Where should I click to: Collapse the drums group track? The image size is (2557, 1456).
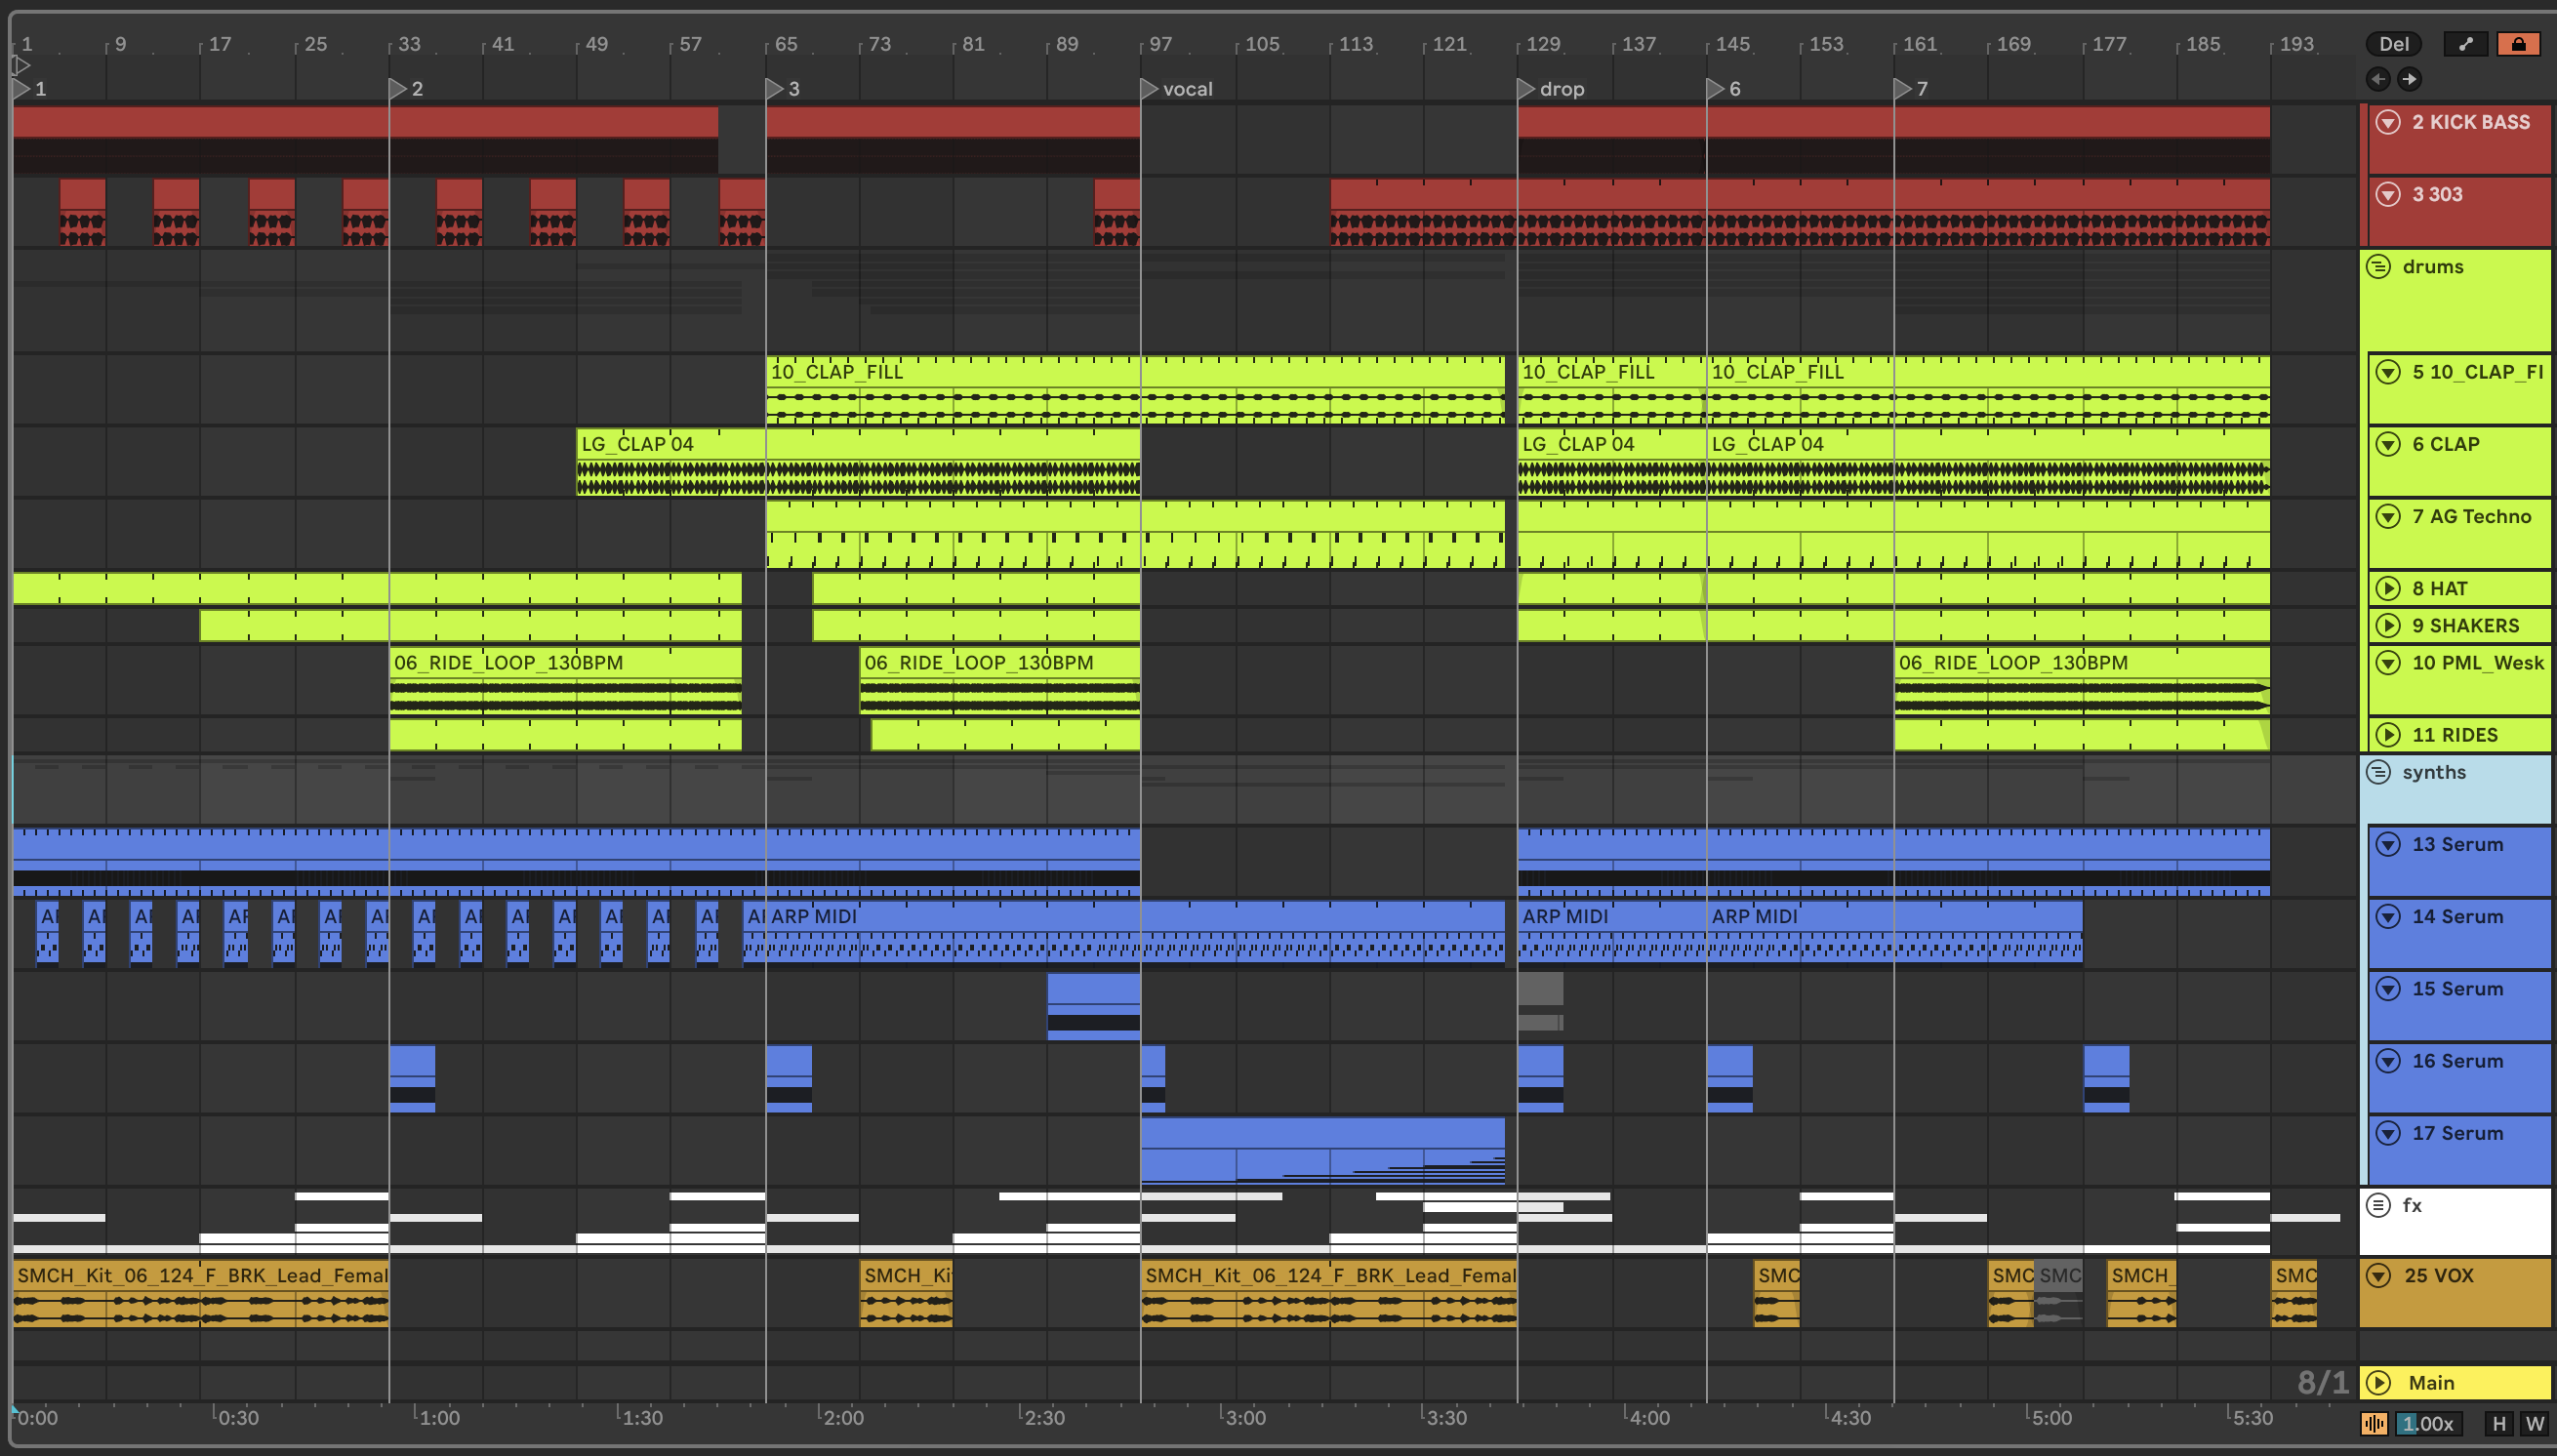click(2378, 267)
